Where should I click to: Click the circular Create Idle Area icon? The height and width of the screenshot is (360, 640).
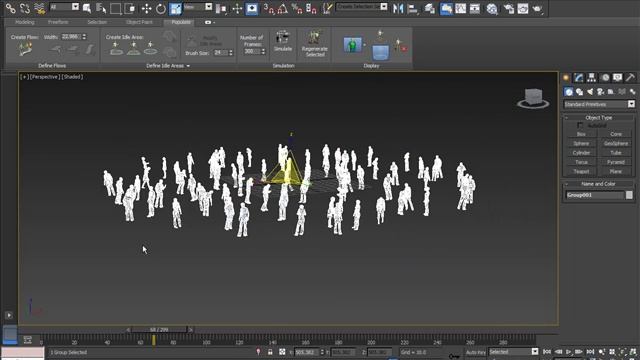point(150,49)
